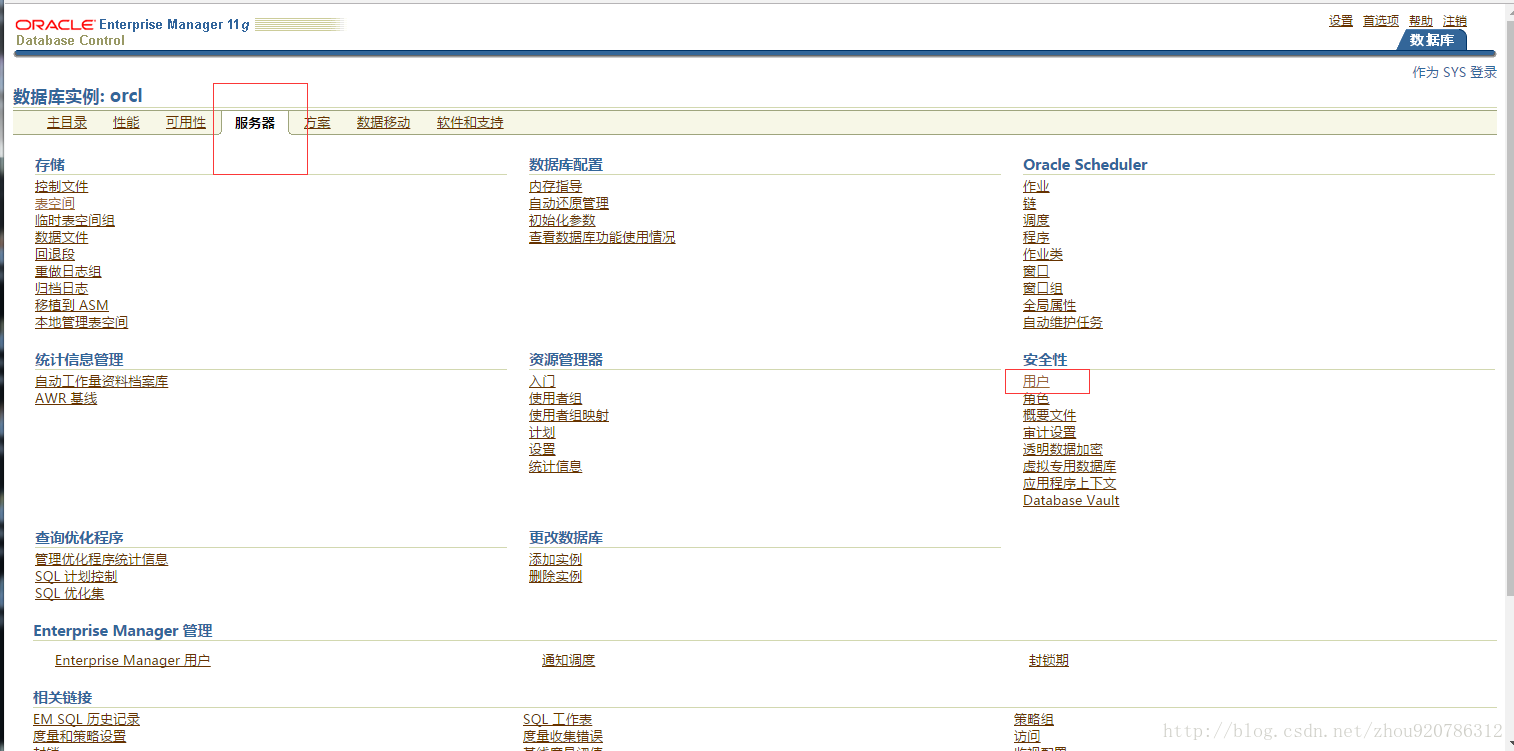Screen dimensions: 1514x751
Task: Click EM SQL 历史记录 link
Action: coord(87,720)
